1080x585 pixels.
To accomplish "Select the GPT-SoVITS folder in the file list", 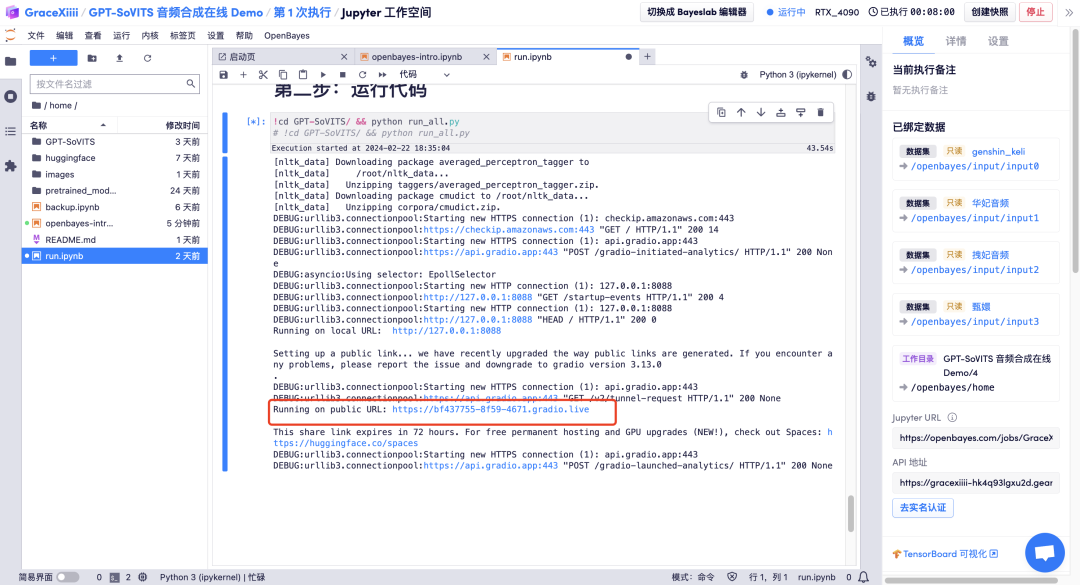I will (x=115, y=142).
